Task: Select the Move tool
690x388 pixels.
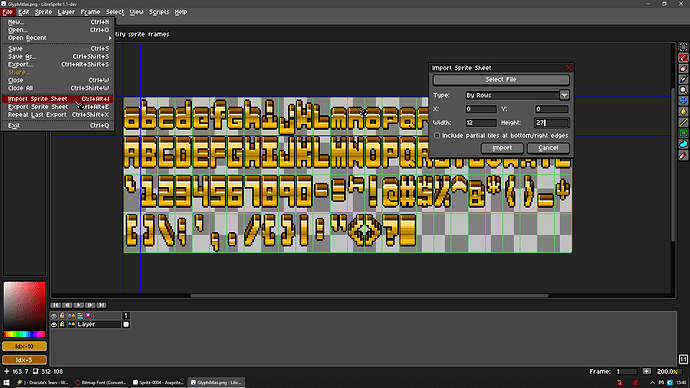Action: (x=683, y=101)
